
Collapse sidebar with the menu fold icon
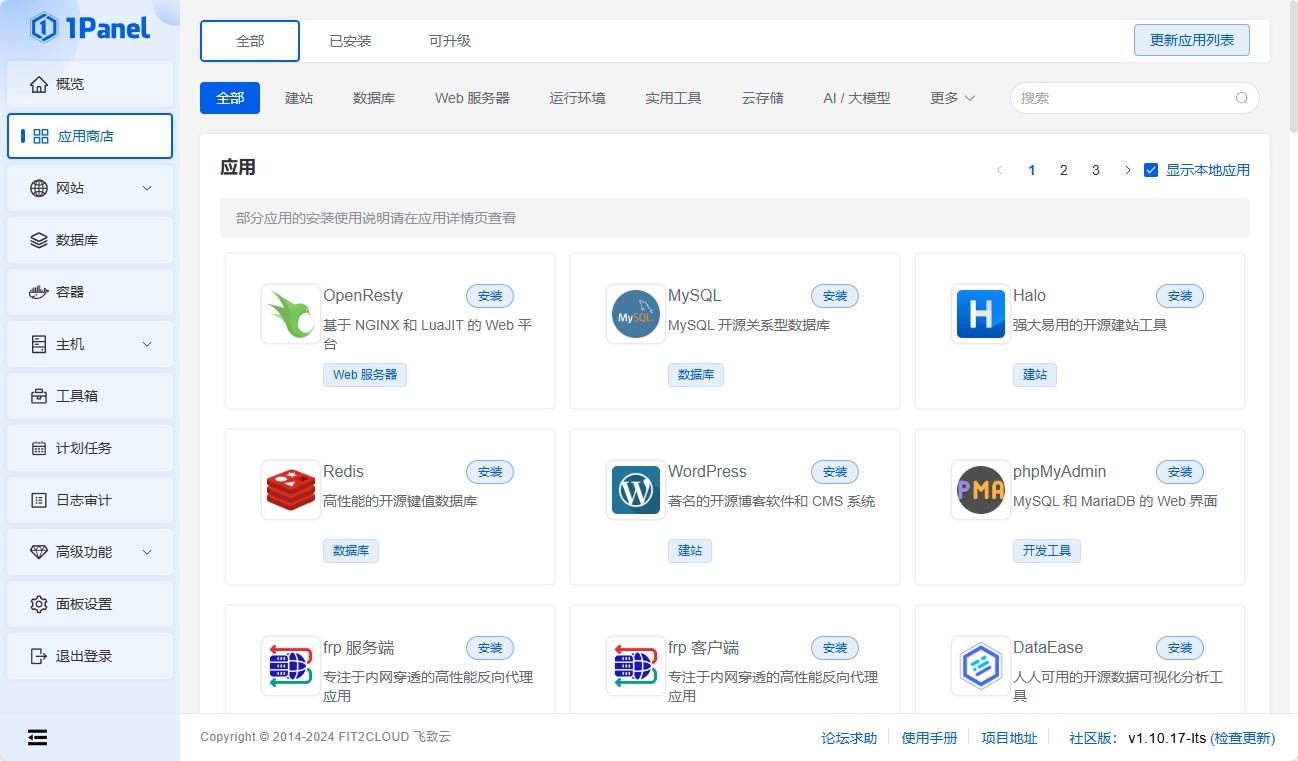(37, 737)
